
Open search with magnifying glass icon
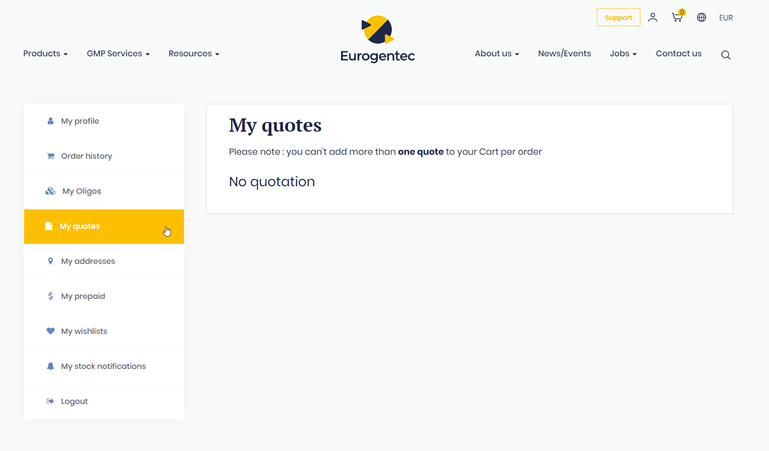pos(726,55)
